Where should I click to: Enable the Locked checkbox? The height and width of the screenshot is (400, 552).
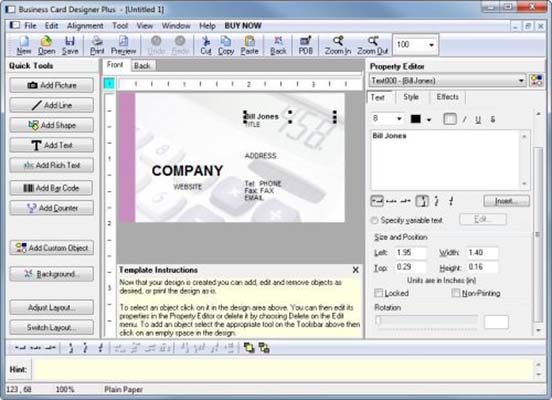point(378,293)
